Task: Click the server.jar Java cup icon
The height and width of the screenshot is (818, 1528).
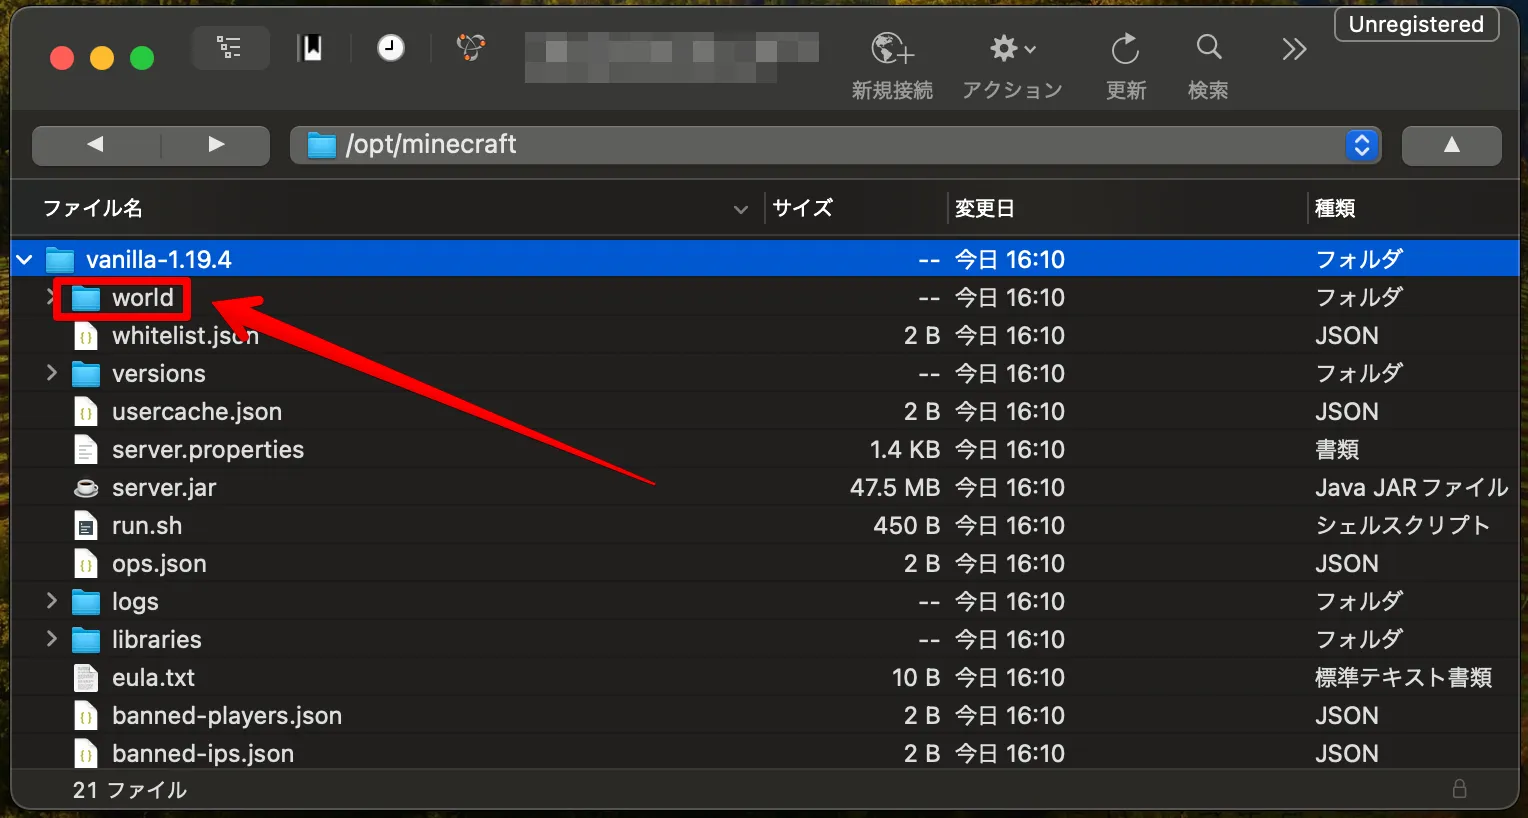Action: click(86, 488)
